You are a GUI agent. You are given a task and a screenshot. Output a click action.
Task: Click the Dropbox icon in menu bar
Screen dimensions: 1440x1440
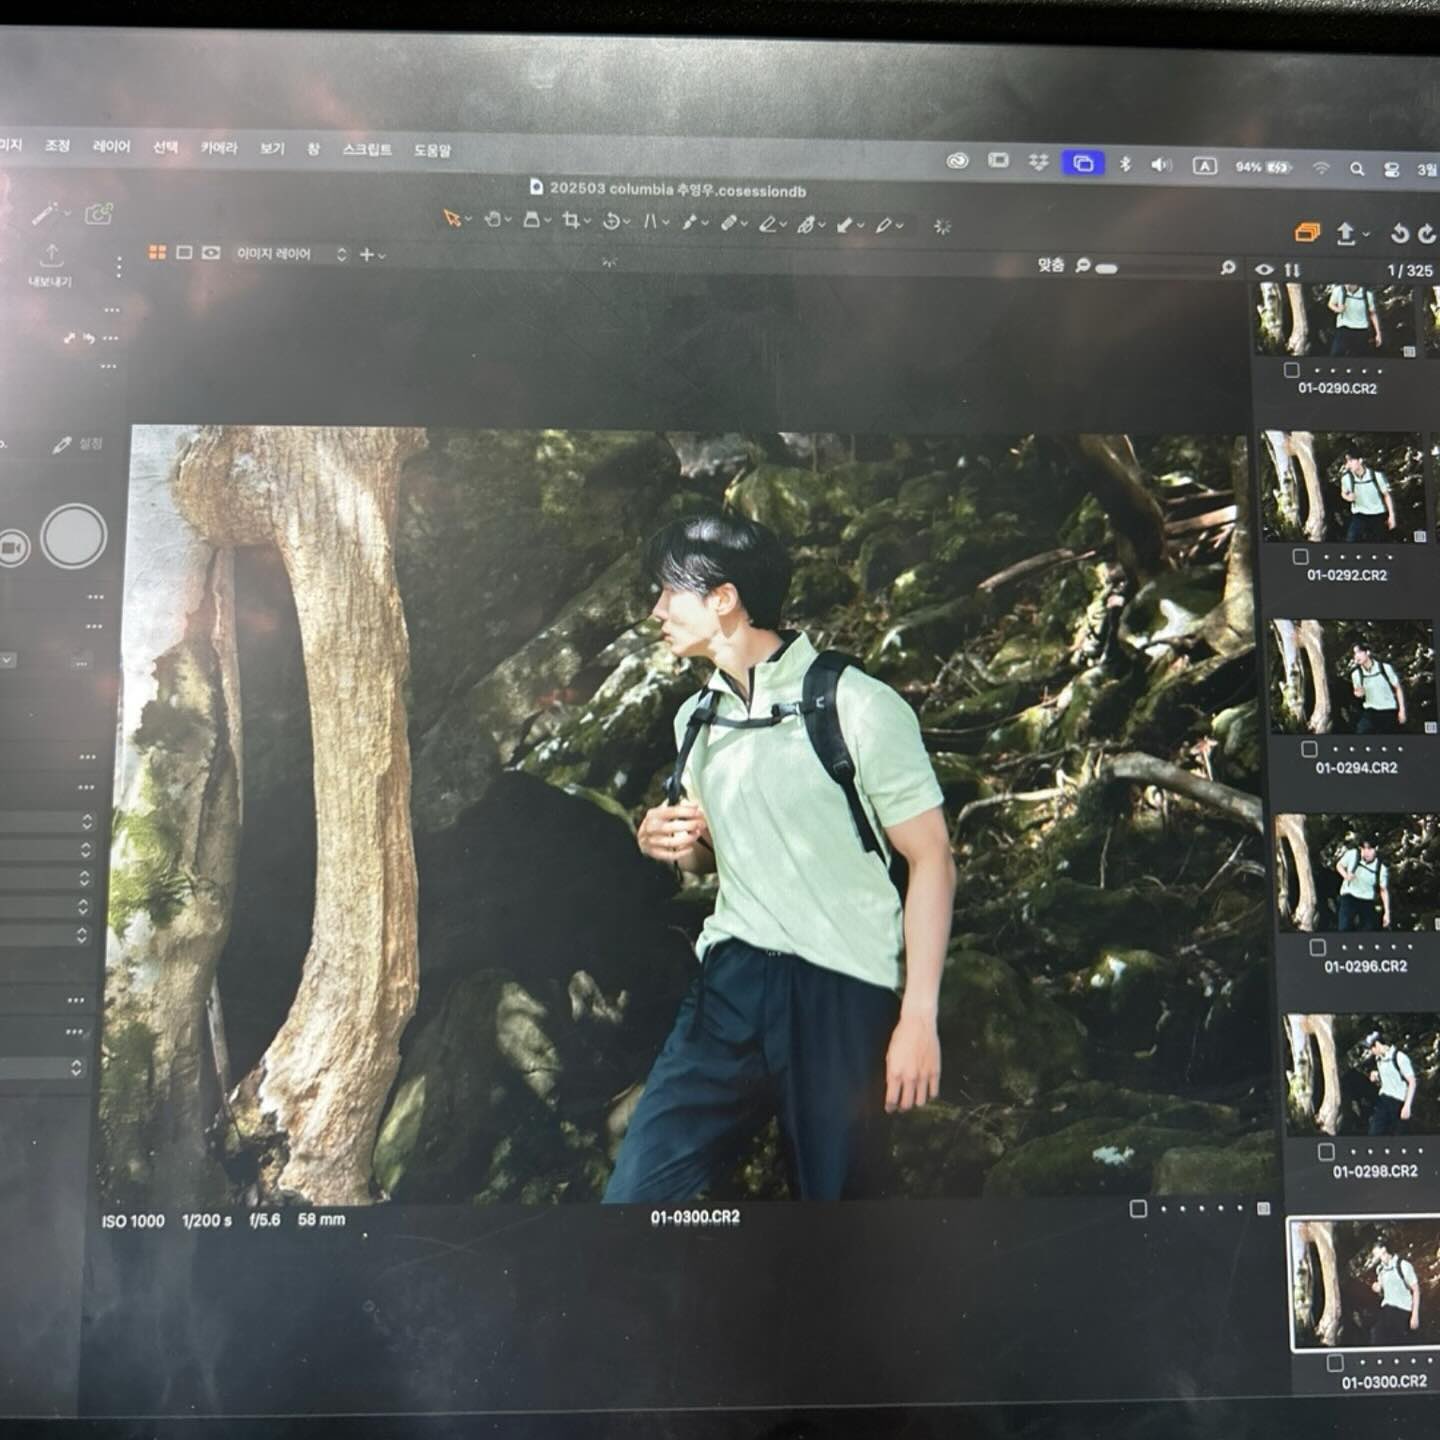(x=1039, y=161)
